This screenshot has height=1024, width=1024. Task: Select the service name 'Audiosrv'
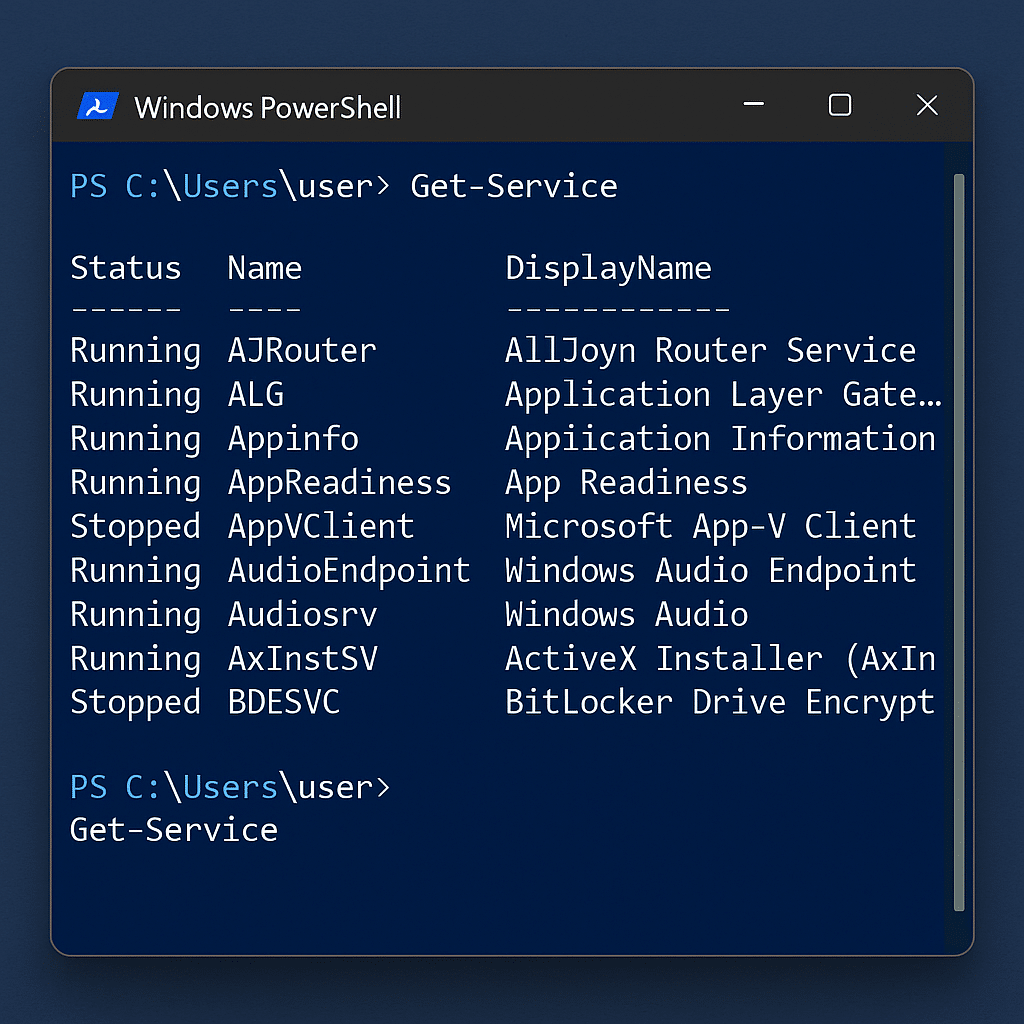[x=302, y=615]
